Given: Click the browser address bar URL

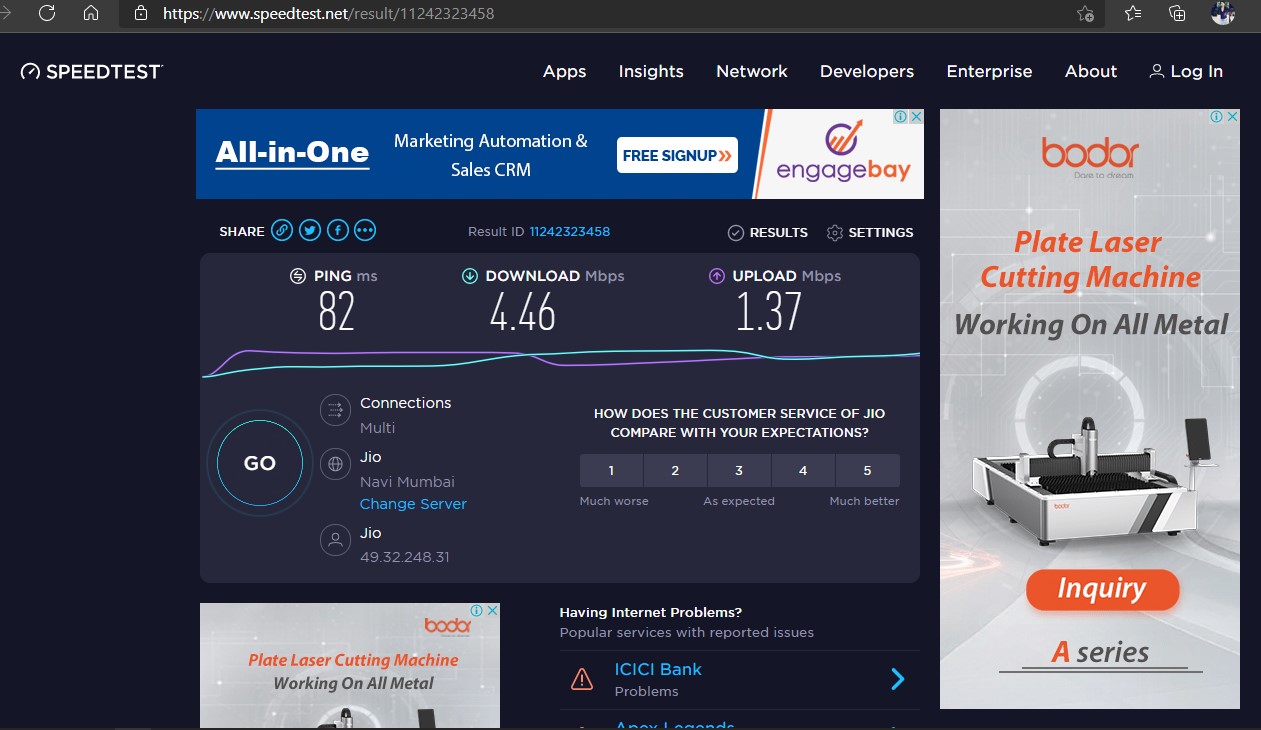Looking at the screenshot, I should click(329, 14).
